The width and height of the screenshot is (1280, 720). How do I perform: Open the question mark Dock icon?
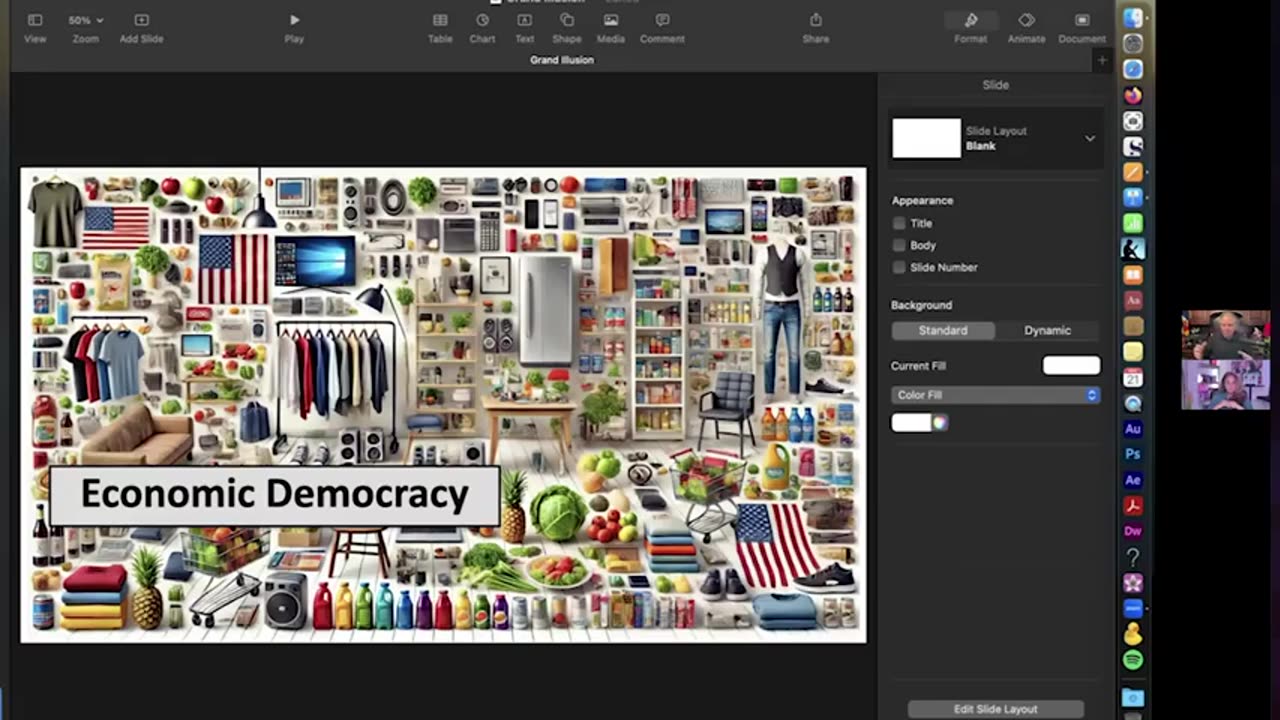click(1133, 557)
